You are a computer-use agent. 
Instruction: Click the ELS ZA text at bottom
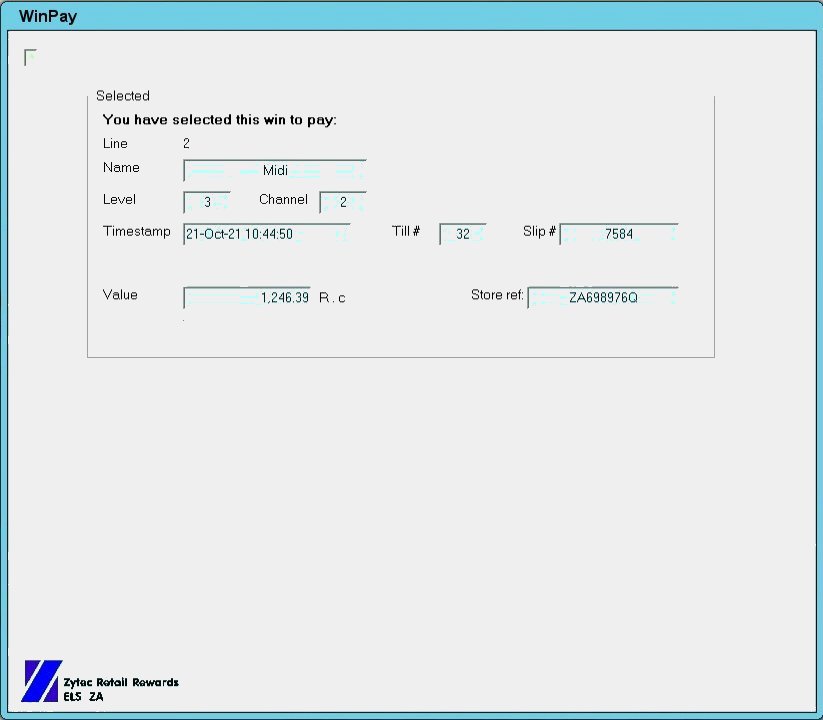[83, 696]
